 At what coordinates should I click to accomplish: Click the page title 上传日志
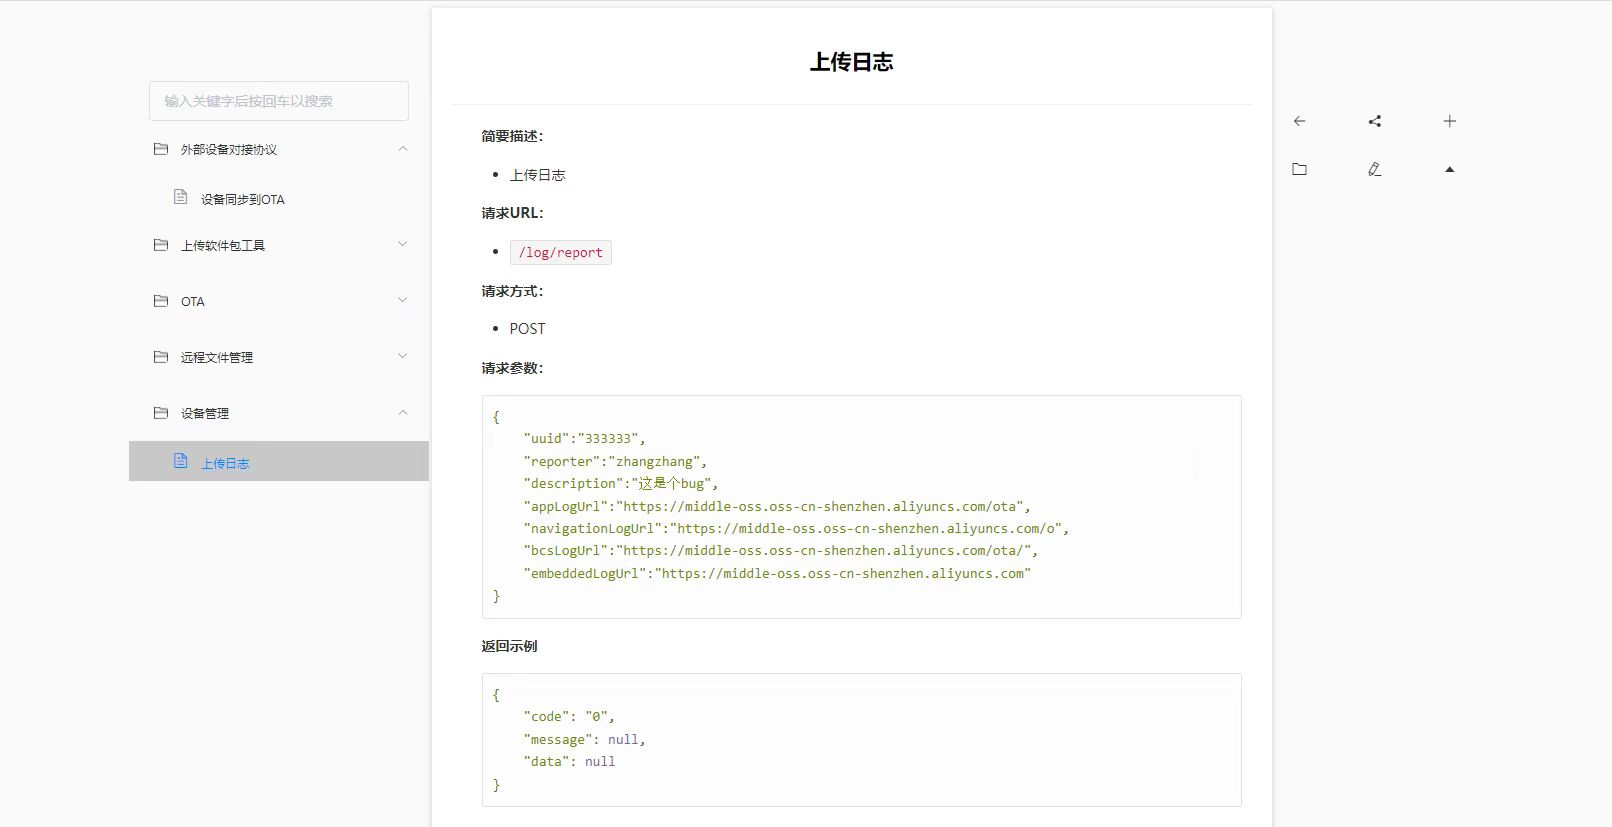852,62
